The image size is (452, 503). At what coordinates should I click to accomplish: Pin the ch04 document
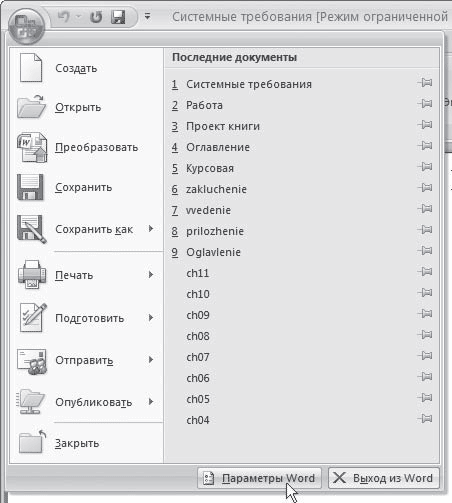[425, 418]
